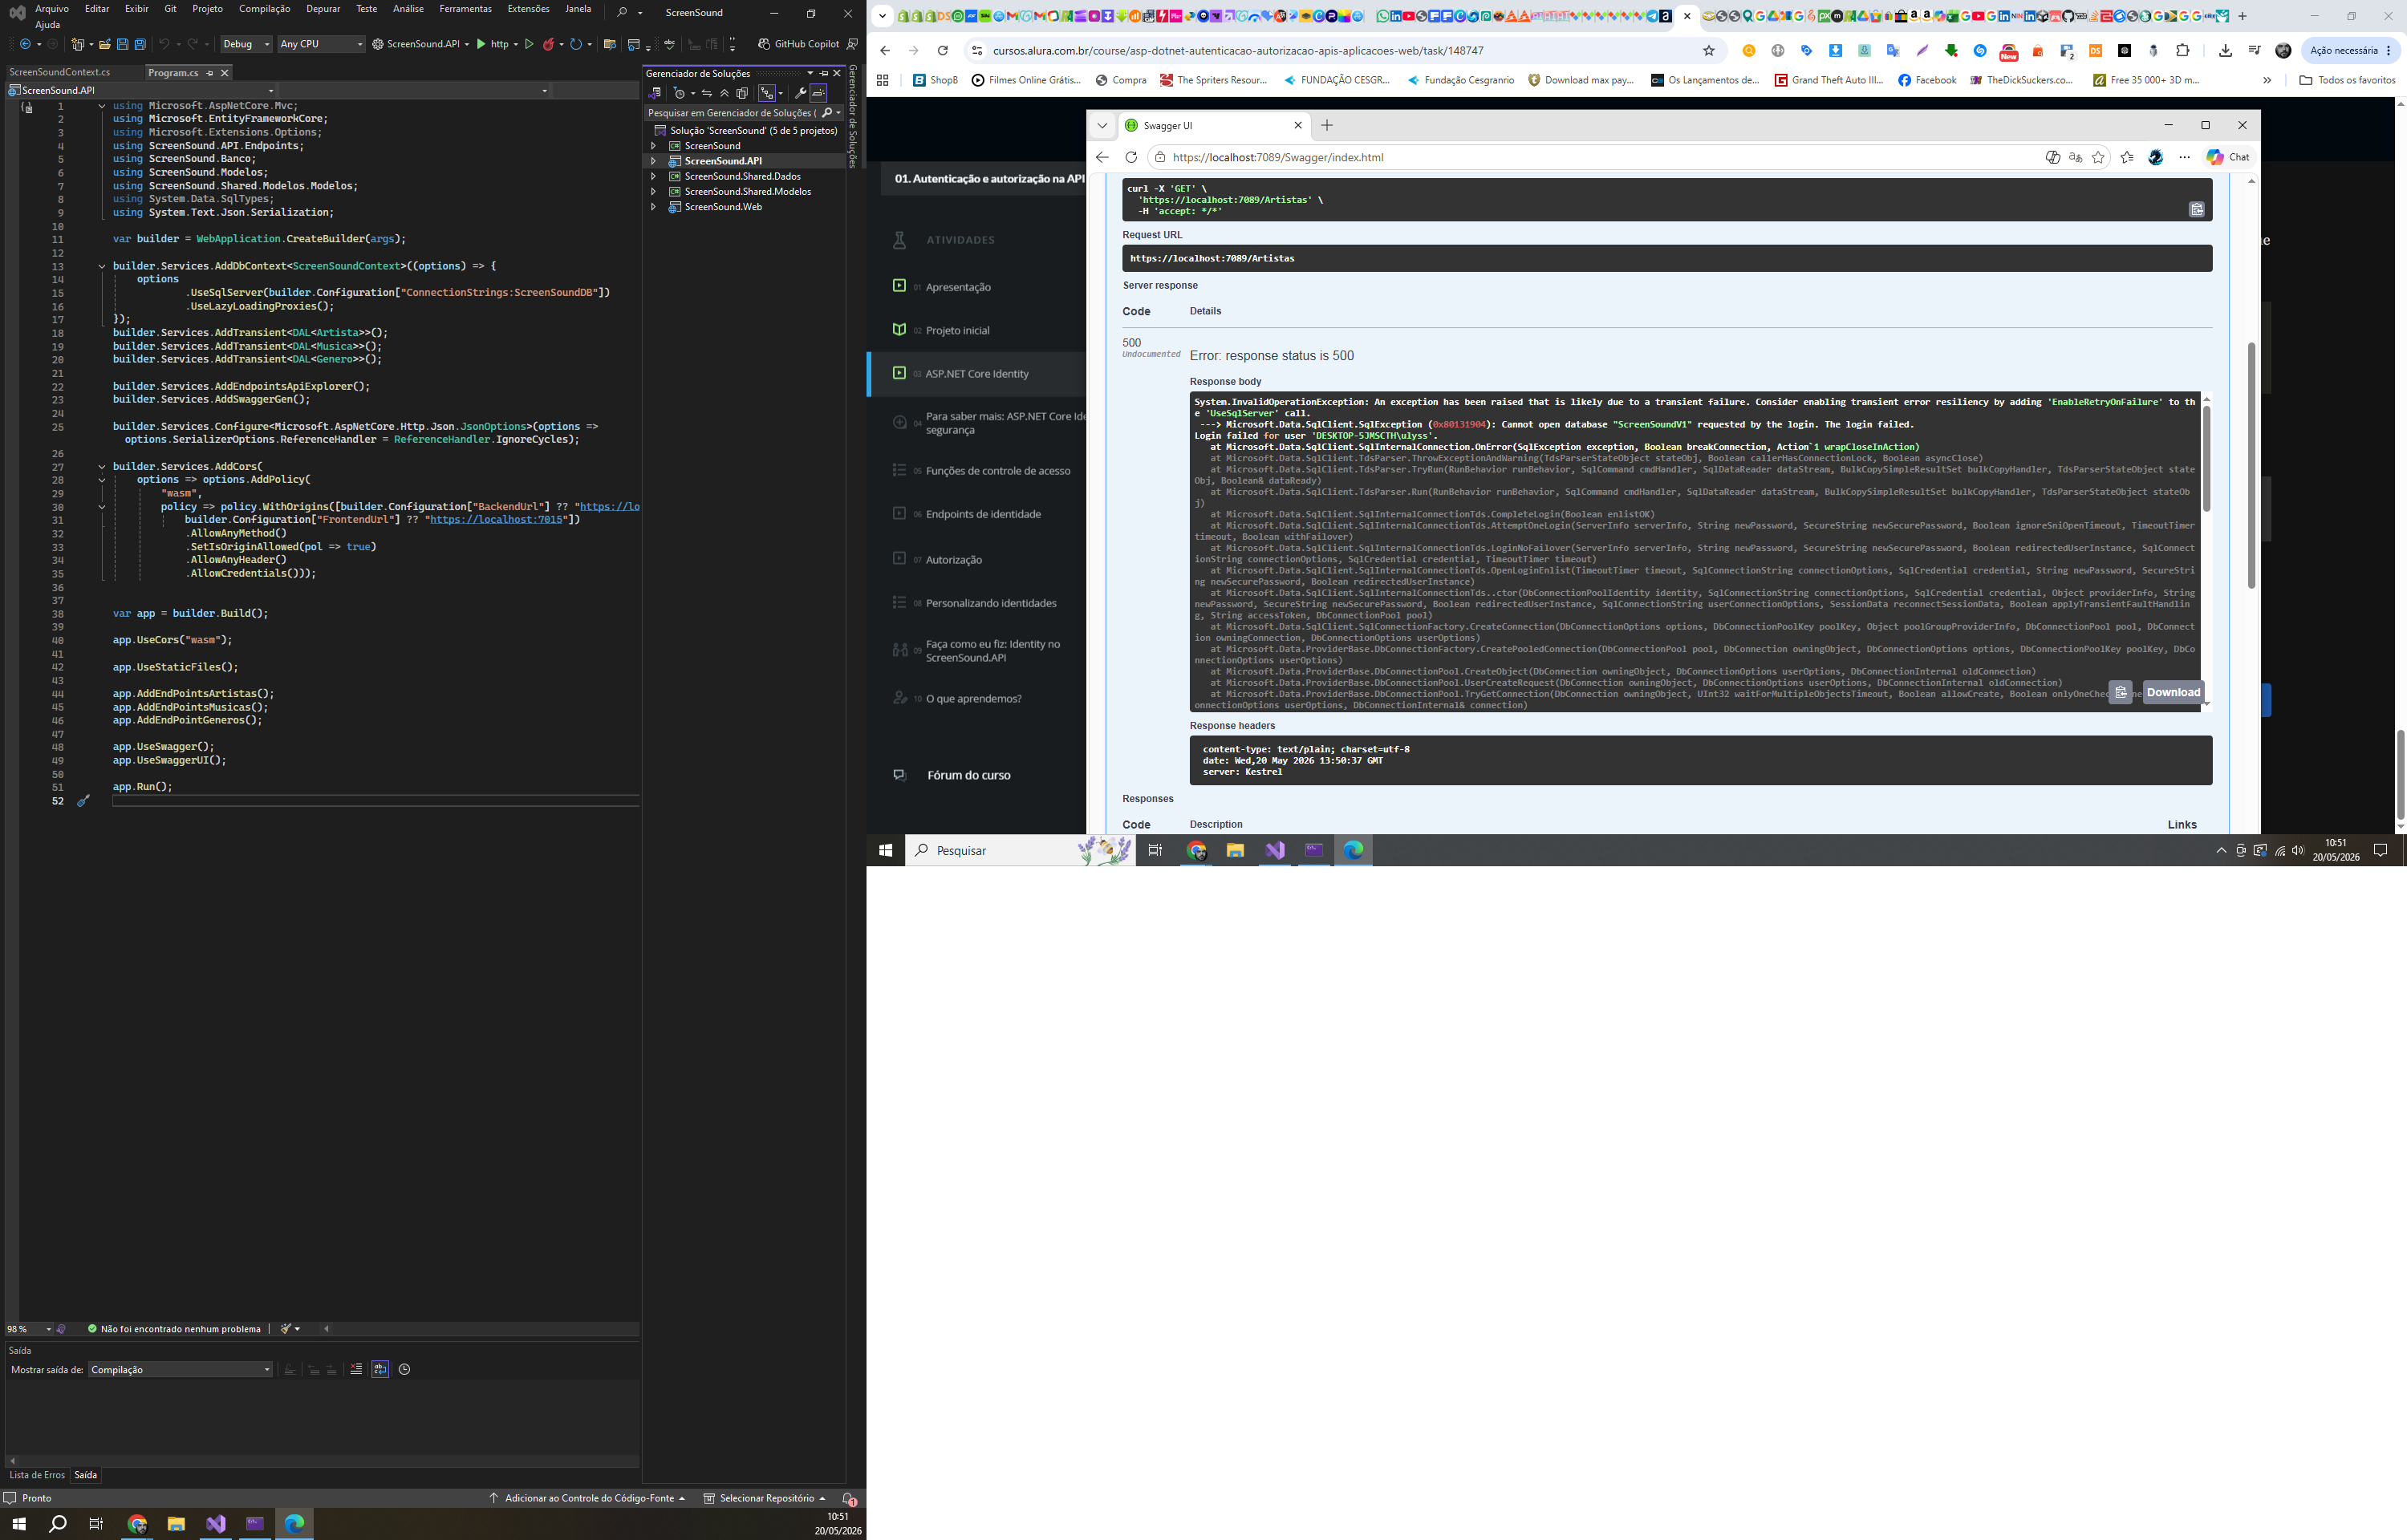Open Edge Settings and more ellipsis

point(2184,157)
